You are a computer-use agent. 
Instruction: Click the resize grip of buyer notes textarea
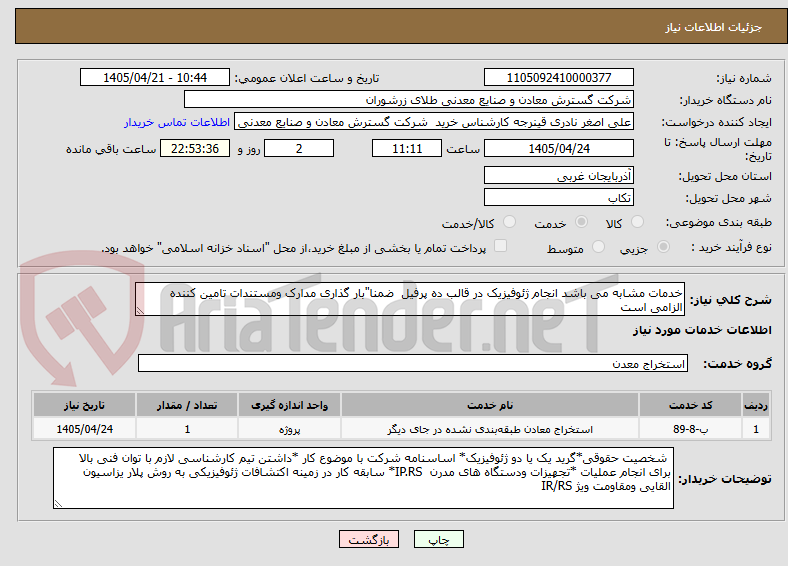click(58, 504)
